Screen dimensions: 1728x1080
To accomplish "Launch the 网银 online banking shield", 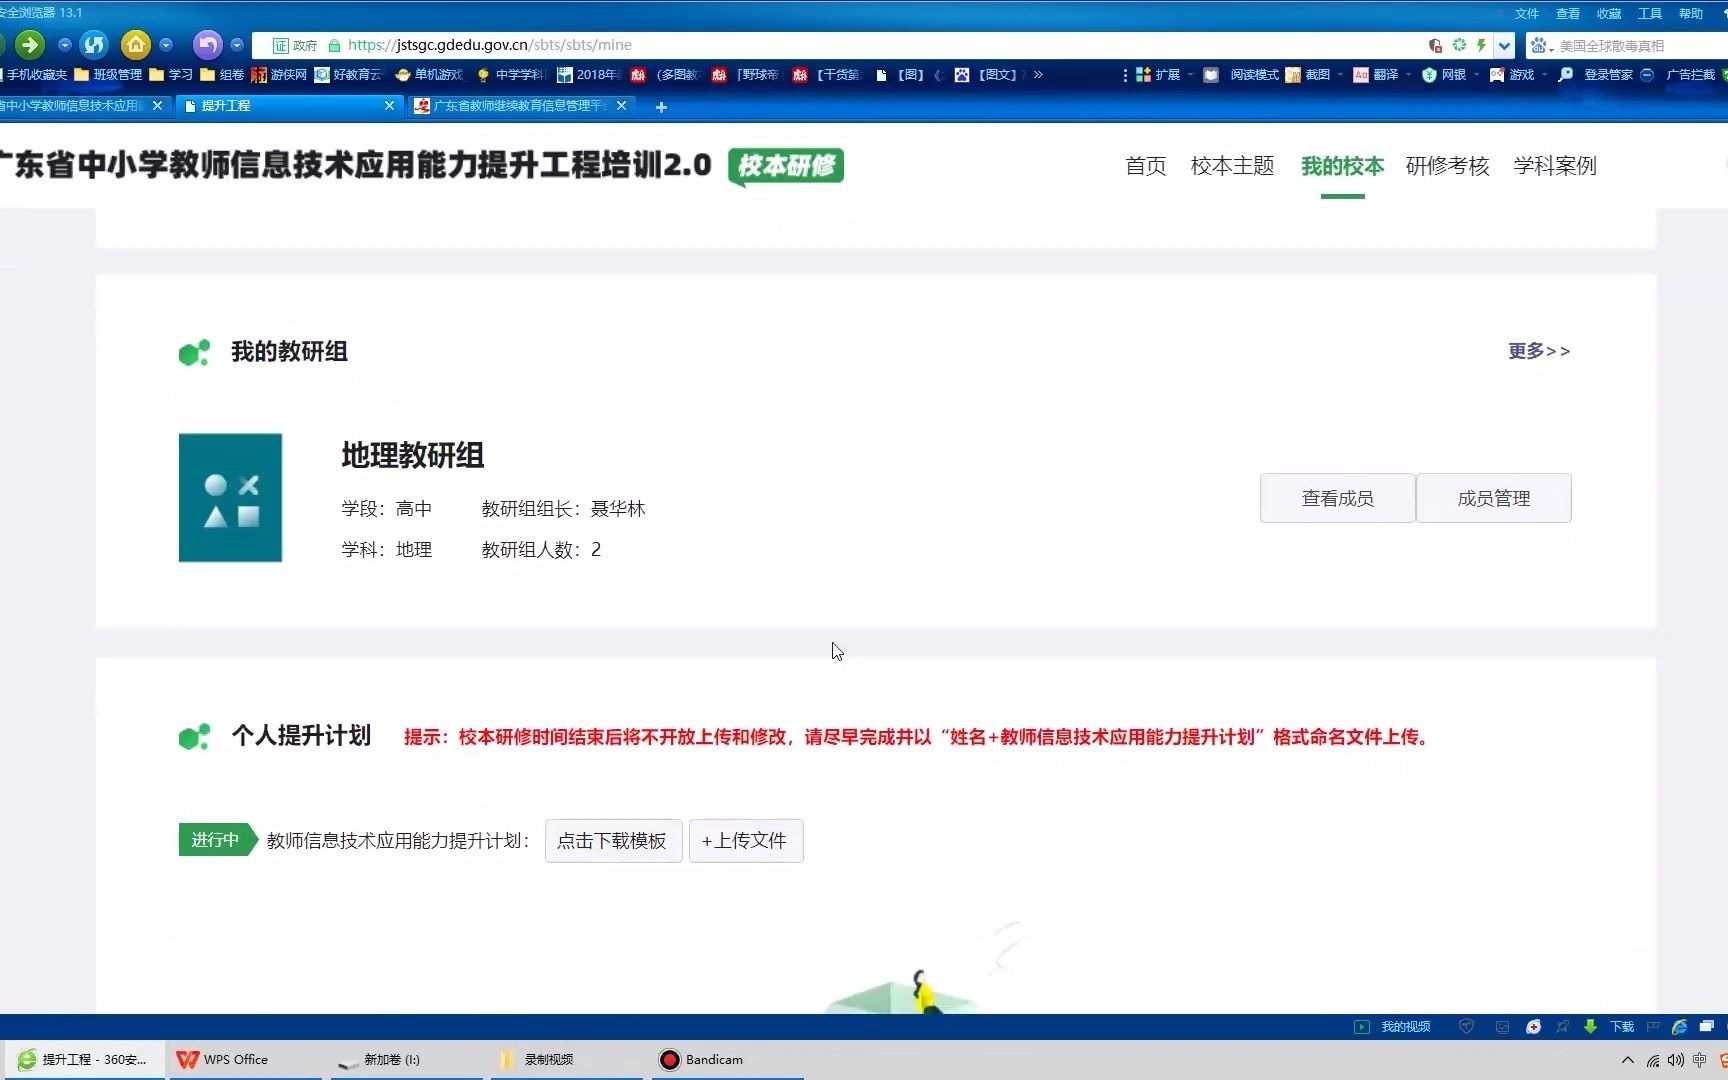I will click(x=1449, y=75).
